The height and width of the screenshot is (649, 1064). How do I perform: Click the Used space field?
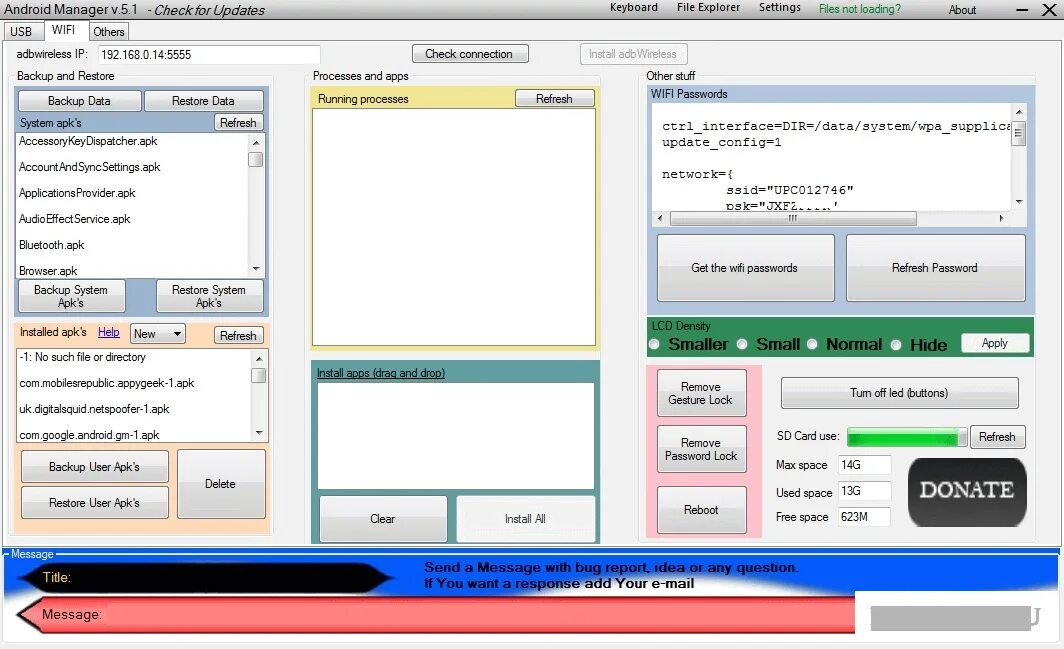[864, 491]
